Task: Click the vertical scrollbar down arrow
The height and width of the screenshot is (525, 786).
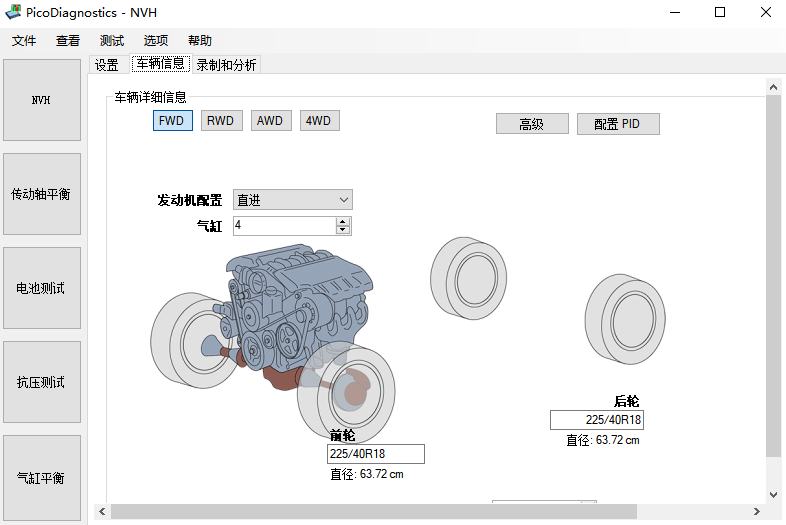Action: point(773,494)
